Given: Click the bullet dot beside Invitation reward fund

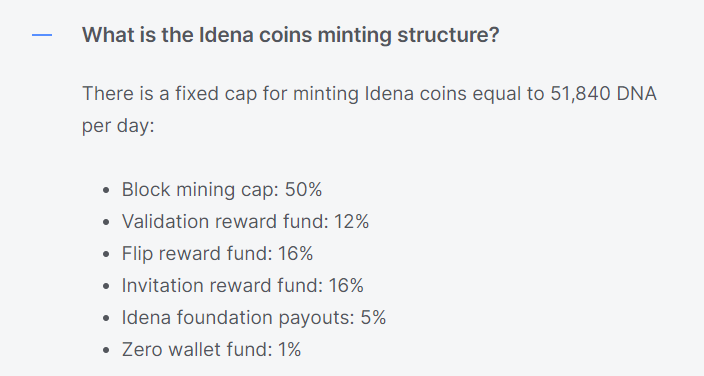Looking at the screenshot, I should click(x=106, y=287).
